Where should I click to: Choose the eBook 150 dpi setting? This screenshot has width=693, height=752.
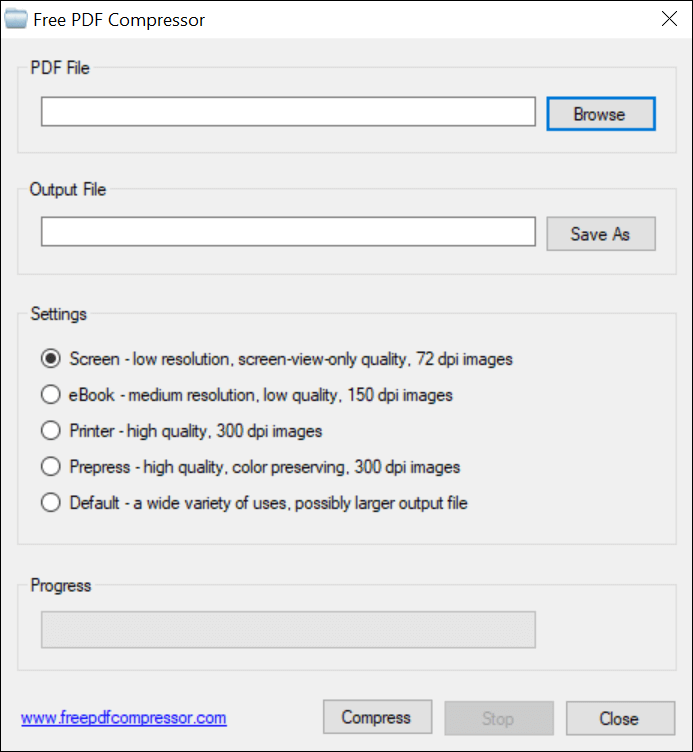pyautogui.click(x=50, y=395)
